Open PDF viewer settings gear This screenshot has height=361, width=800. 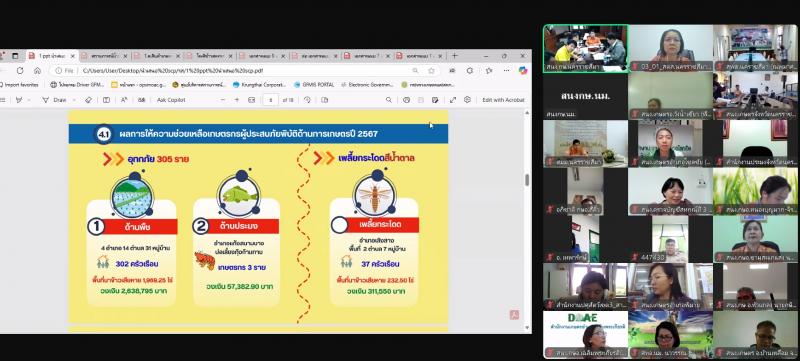tap(467, 100)
